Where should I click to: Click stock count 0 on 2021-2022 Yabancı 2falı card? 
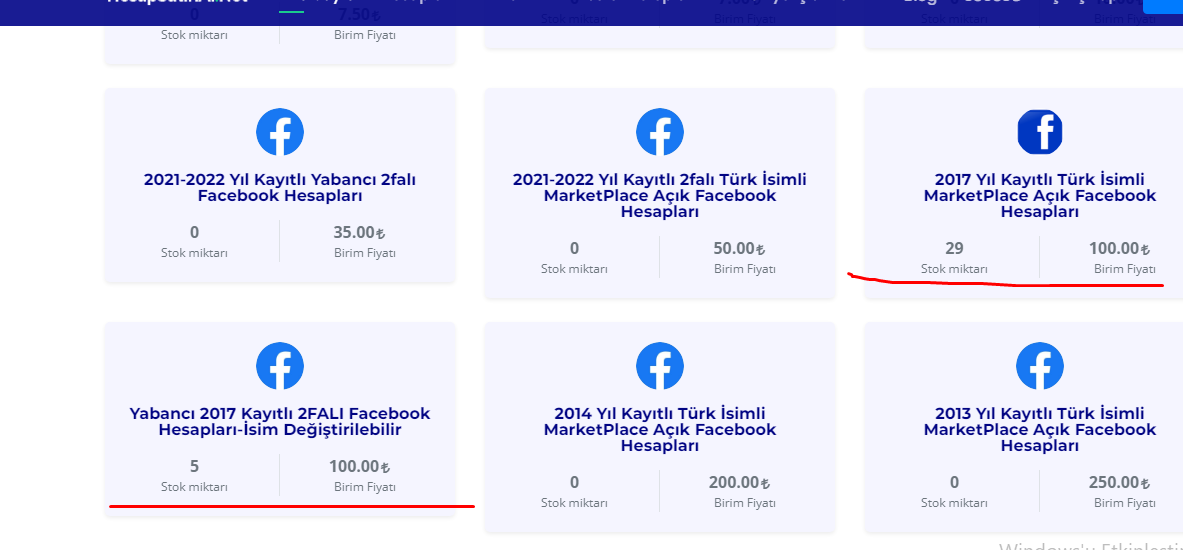(x=195, y=232)
